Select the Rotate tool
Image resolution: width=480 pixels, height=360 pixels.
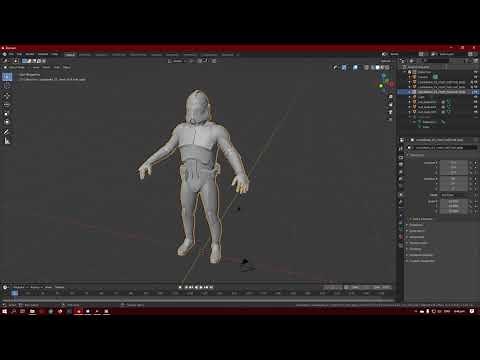pos(7,105)
